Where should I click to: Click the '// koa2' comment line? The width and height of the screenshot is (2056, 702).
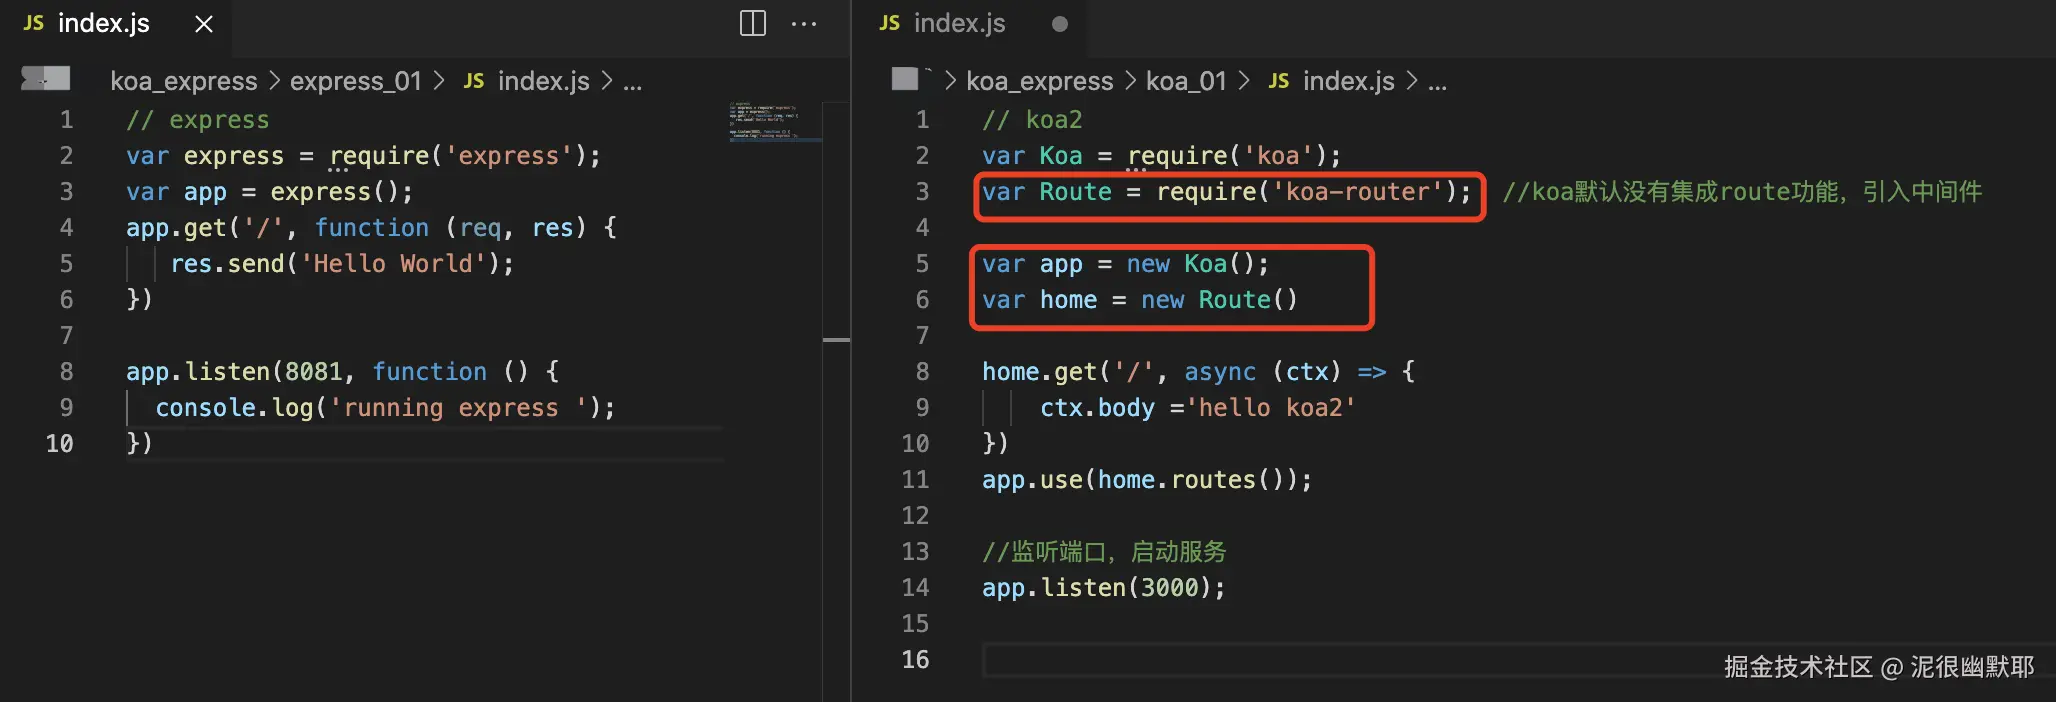pos(1032,120)
